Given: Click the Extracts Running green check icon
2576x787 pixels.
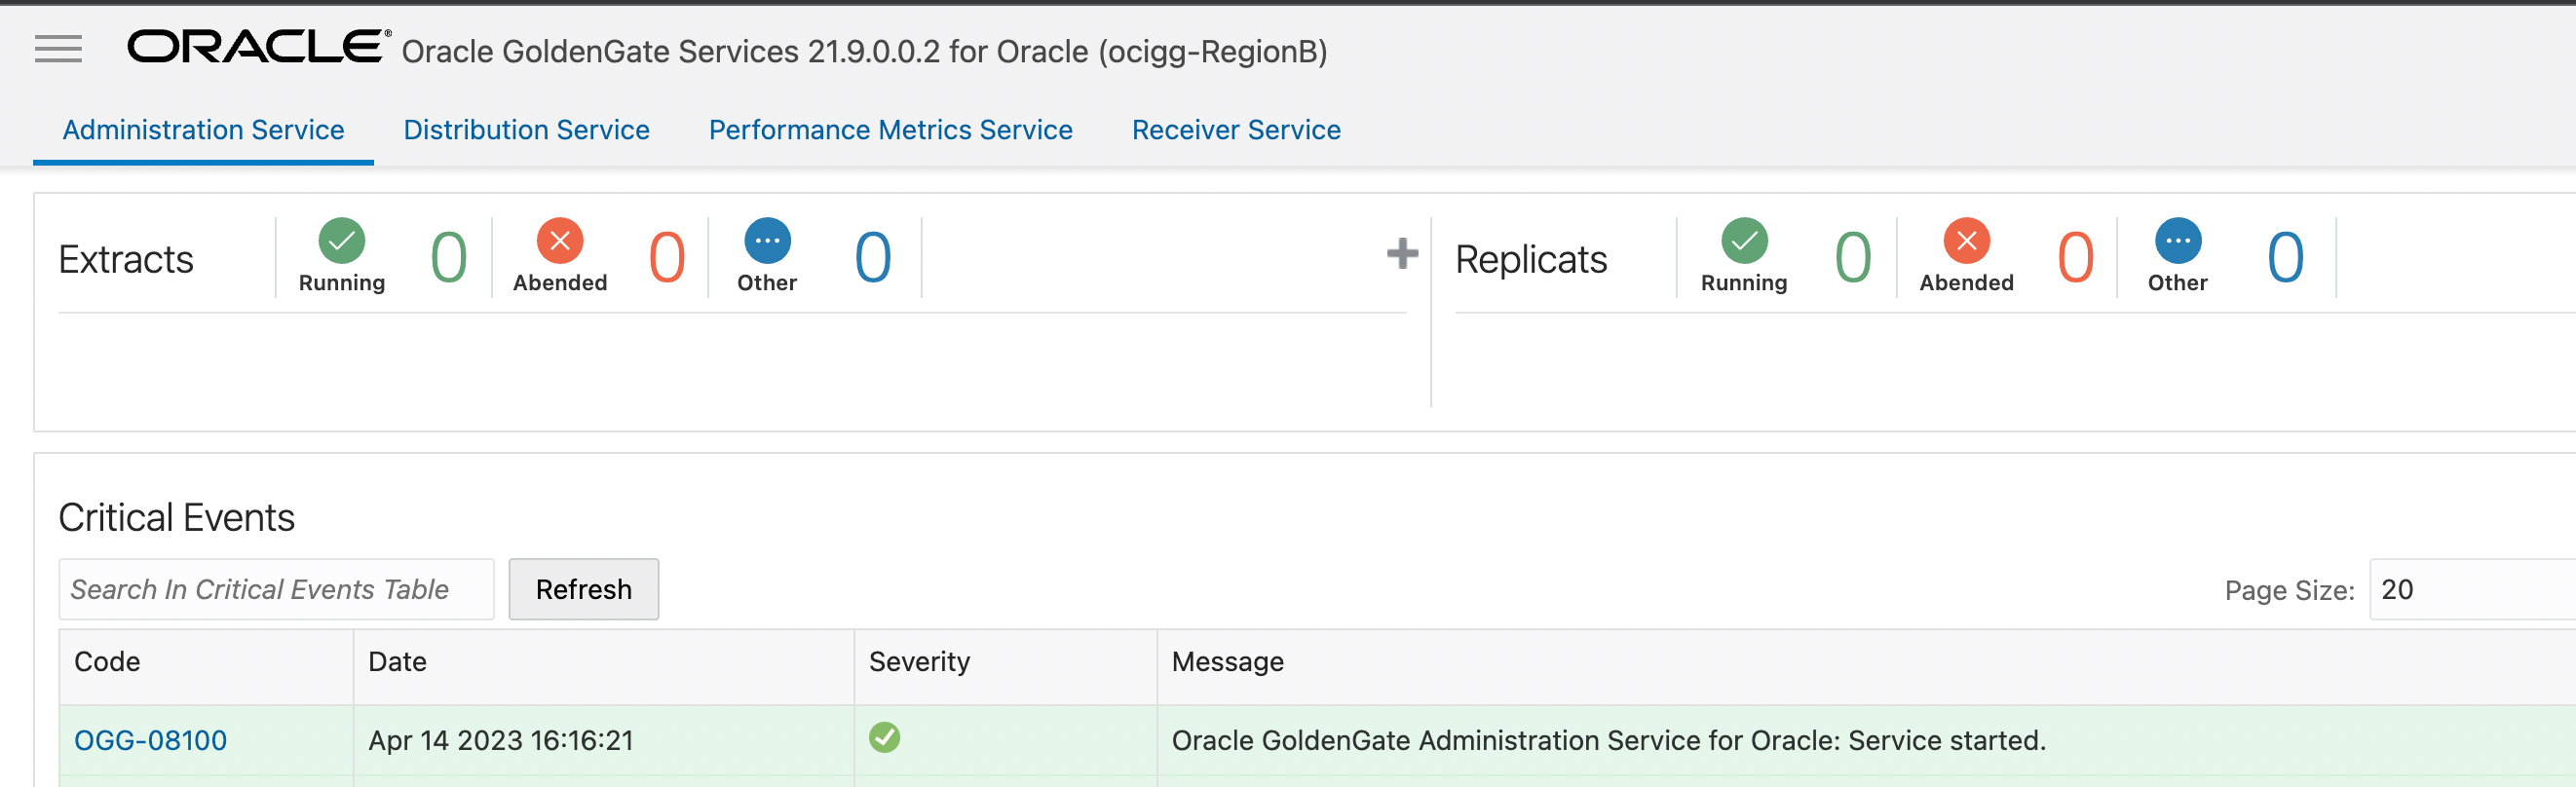Looking at the screenshot, I should point(342,240).
